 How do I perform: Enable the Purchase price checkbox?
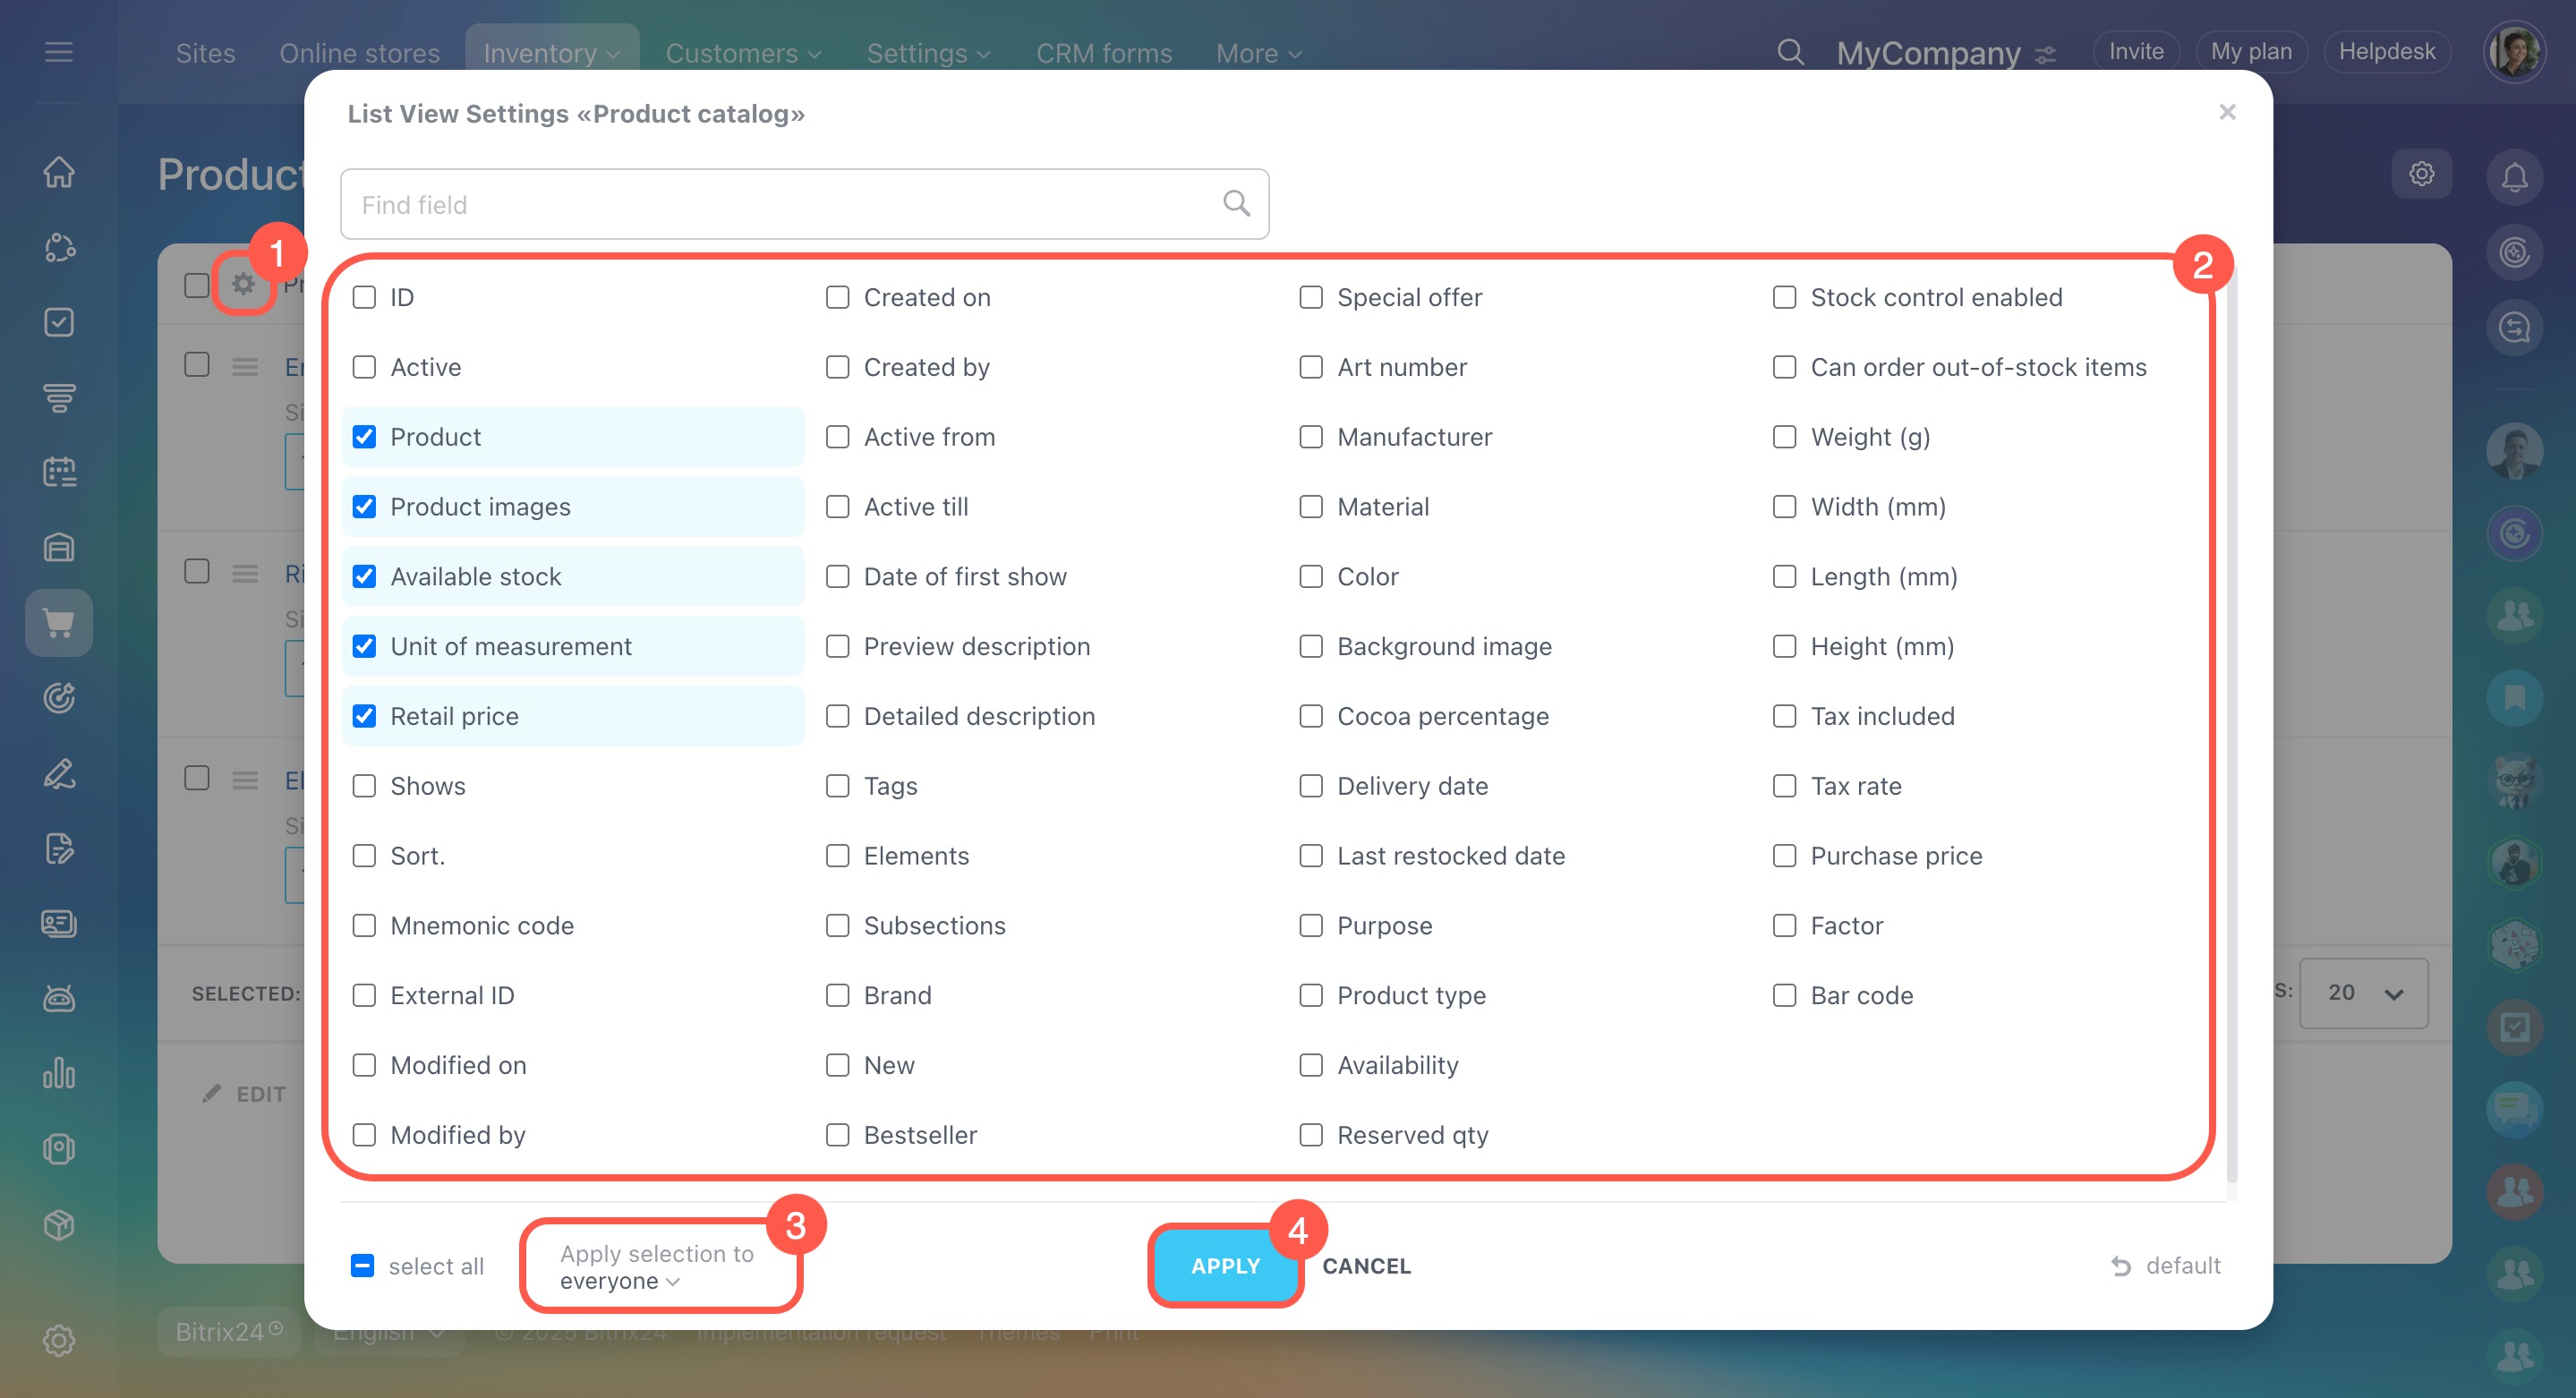tap(1784, 856)
